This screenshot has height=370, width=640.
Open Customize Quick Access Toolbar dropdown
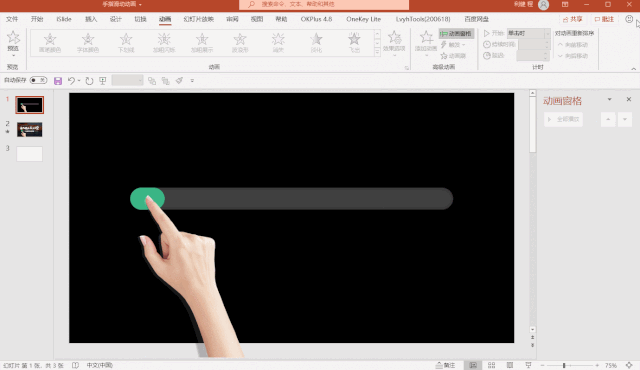(x=192, y=81)
